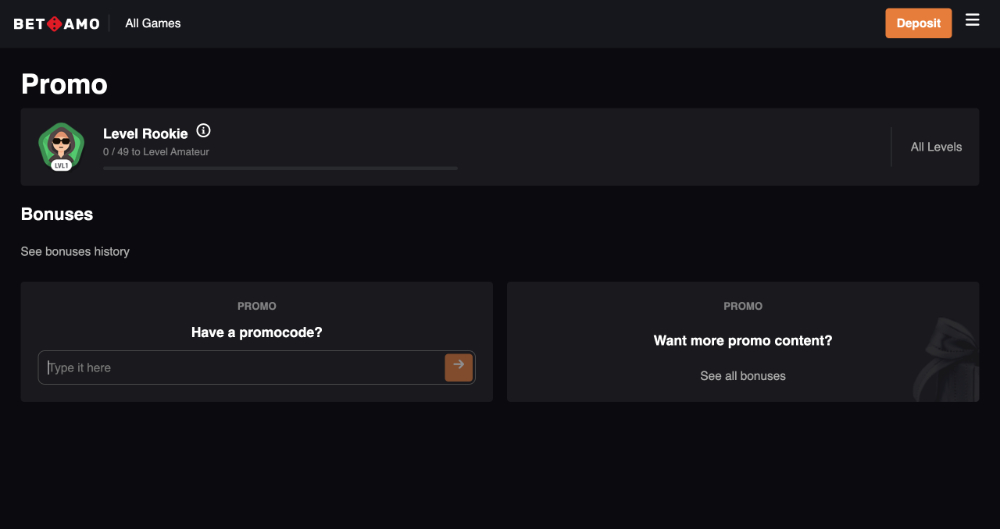Click the "Have a promocode?" heading
Viewport: 1000px width, 529px height.
[x=257, y=332]
